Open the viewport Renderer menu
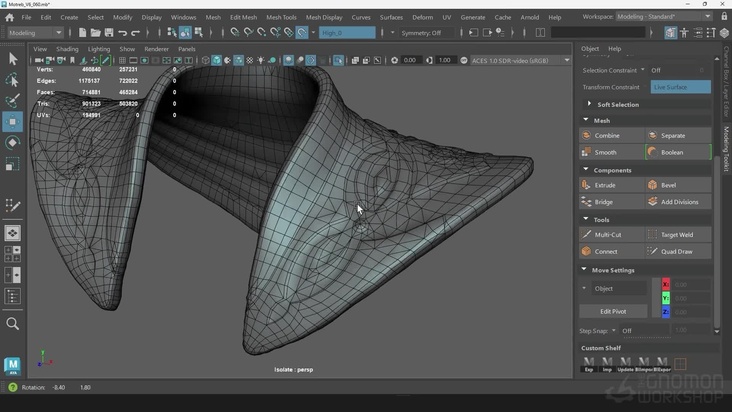The width and height of the screenshot is (732, 412). (x=156, y=49)
